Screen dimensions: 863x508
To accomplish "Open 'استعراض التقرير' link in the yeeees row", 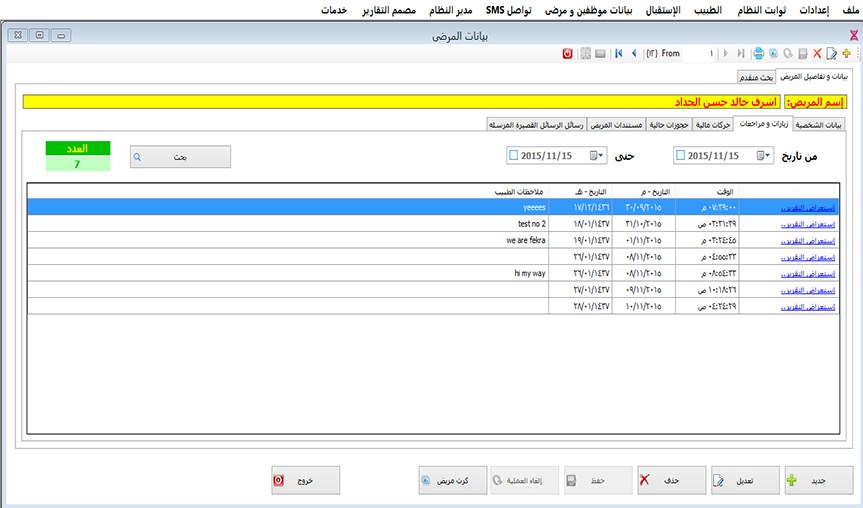I will [x=807, y=208].
